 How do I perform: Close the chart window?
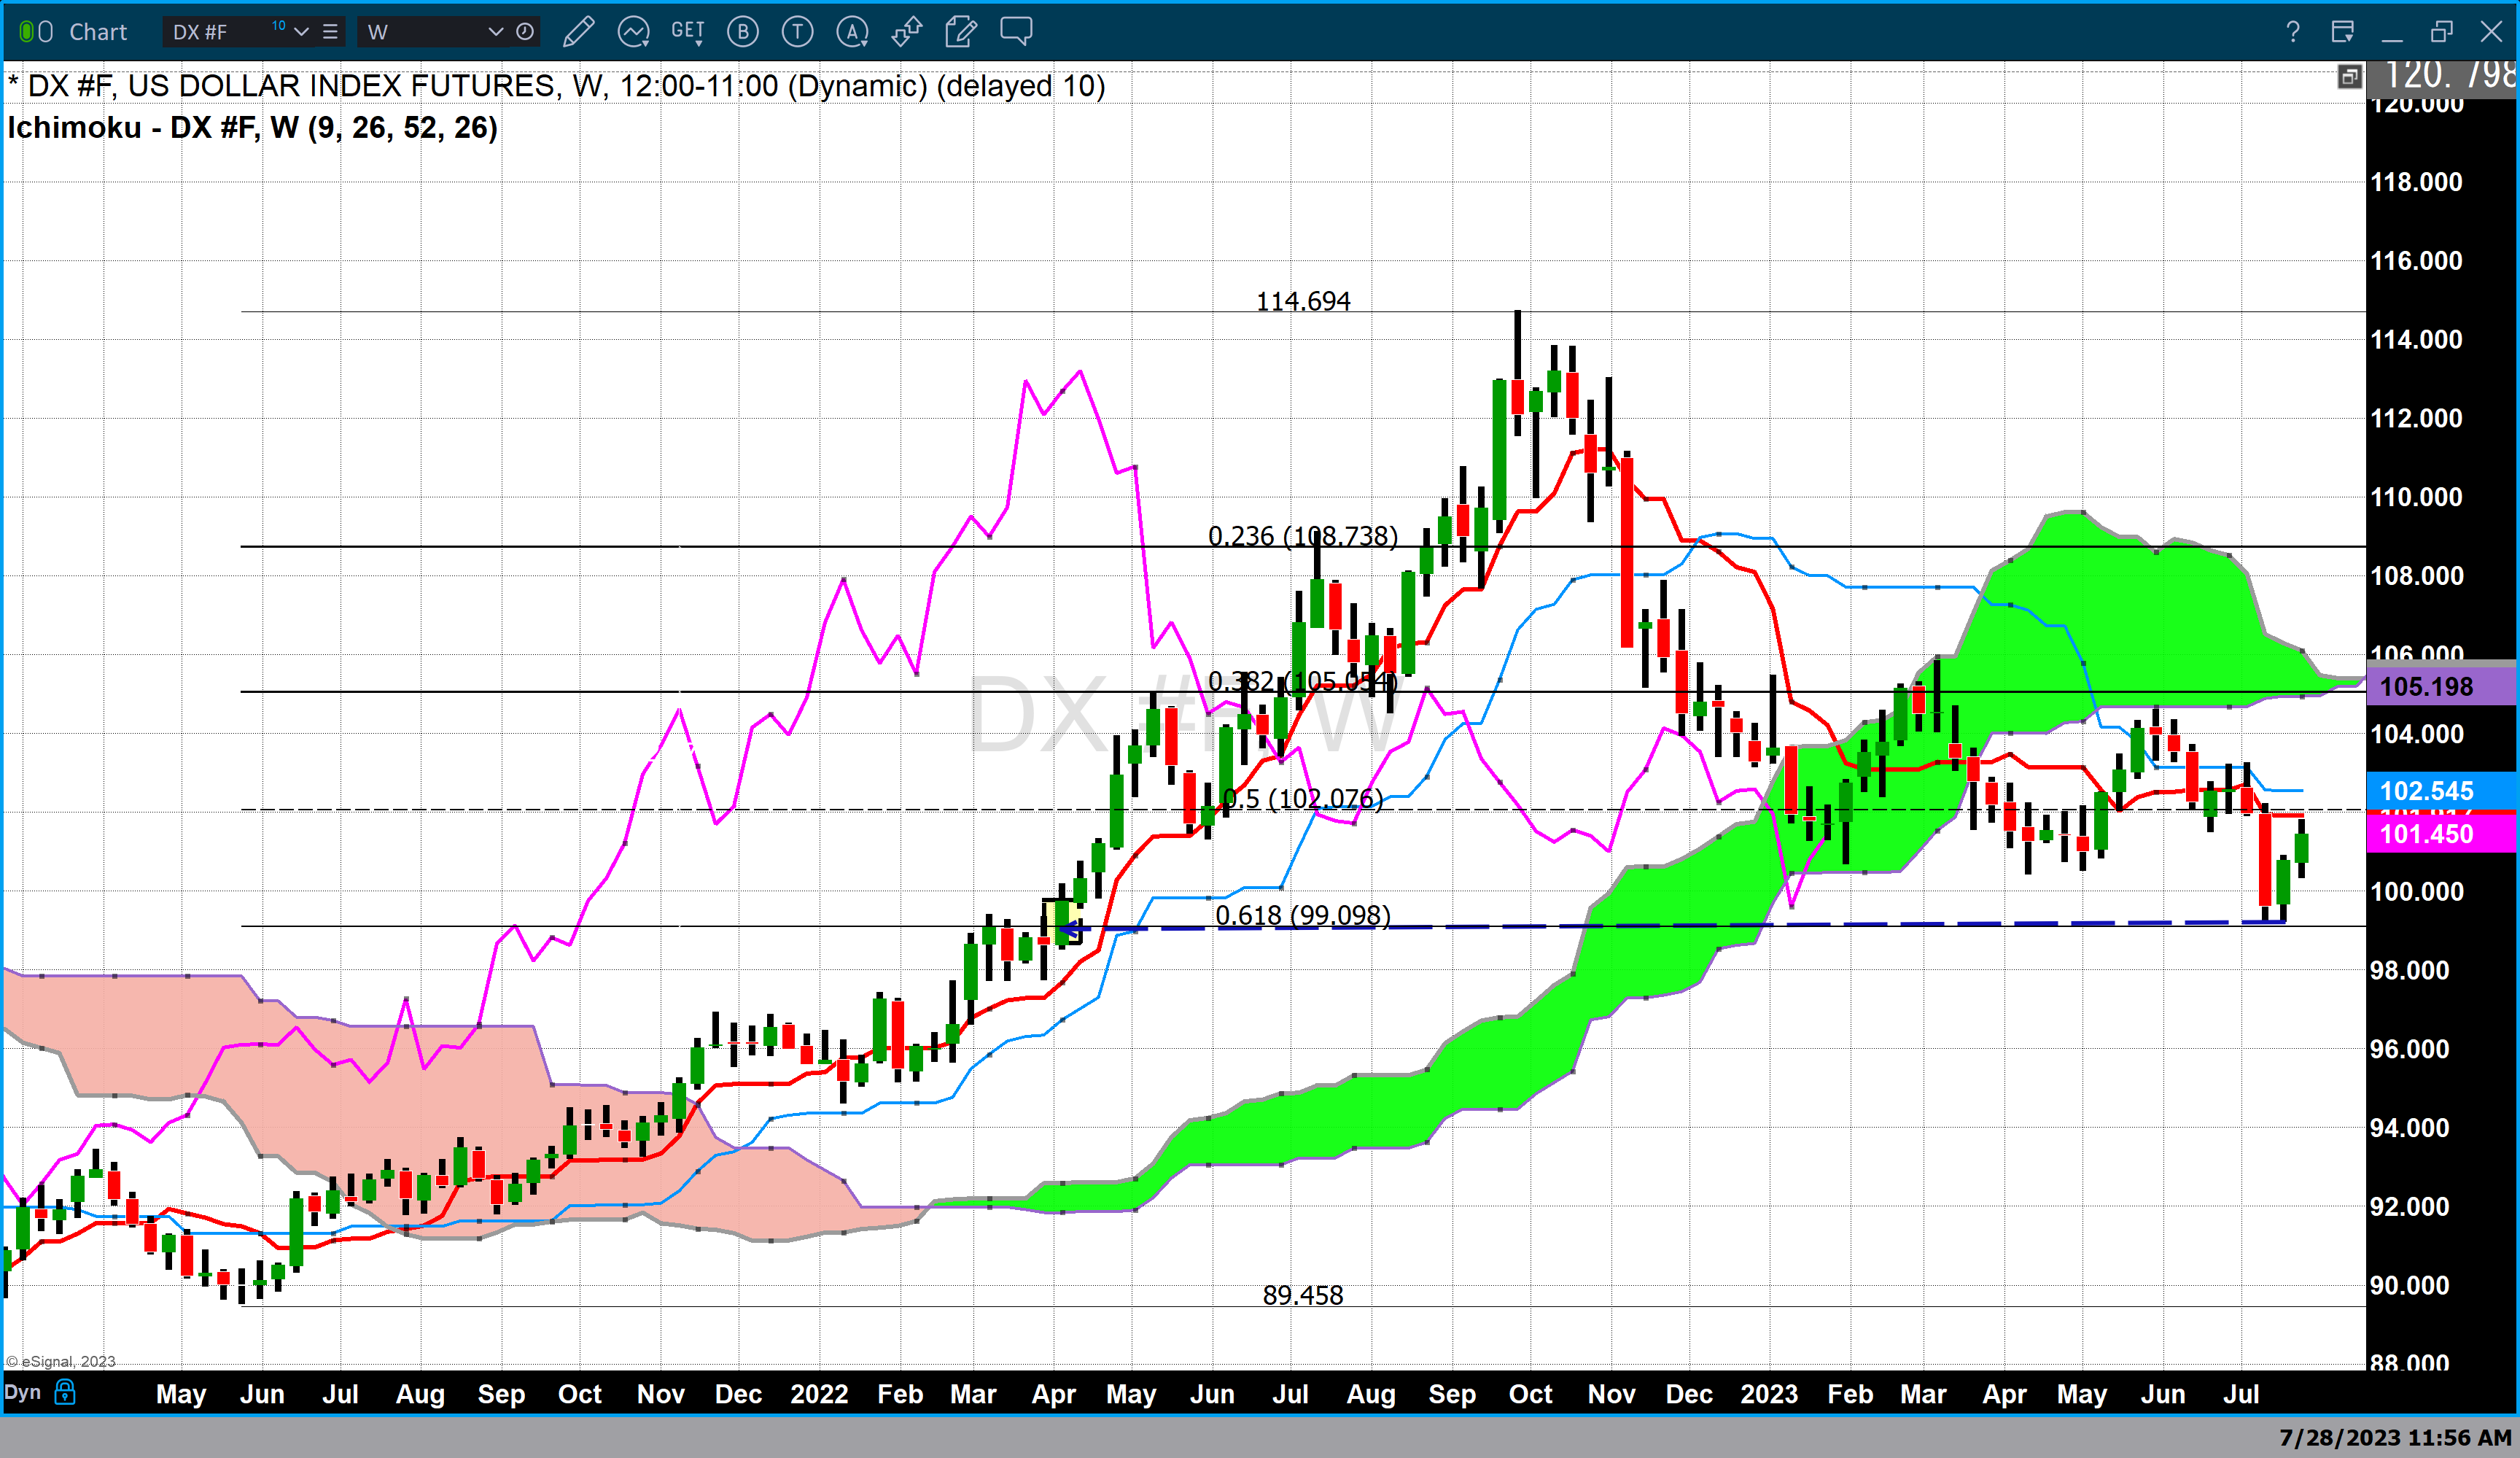click(x=2491, y=32)
